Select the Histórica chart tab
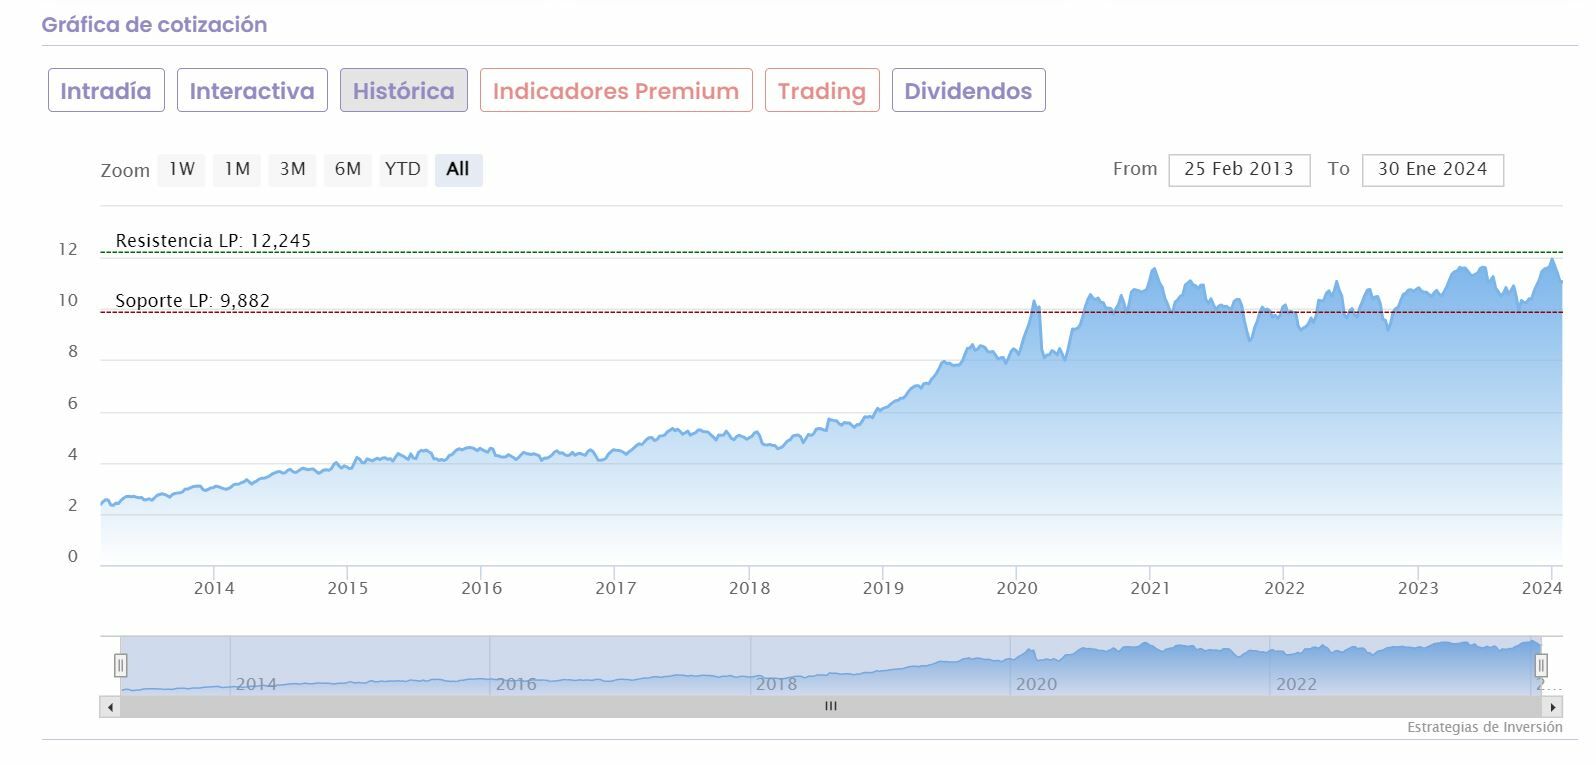This screenshot has height=765, width=1596. pos(403,91)
